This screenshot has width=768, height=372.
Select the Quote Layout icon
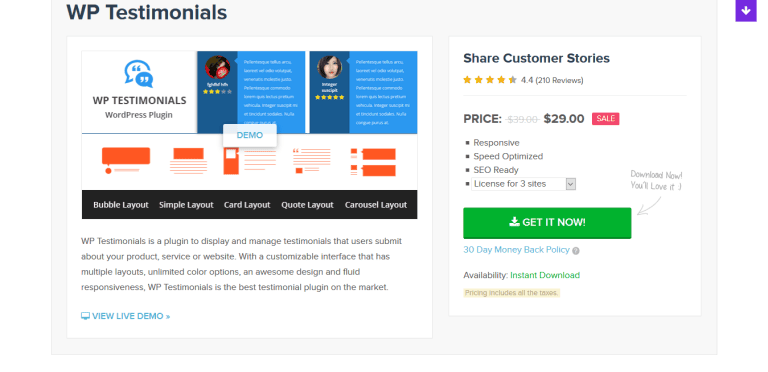pos(312,161)
